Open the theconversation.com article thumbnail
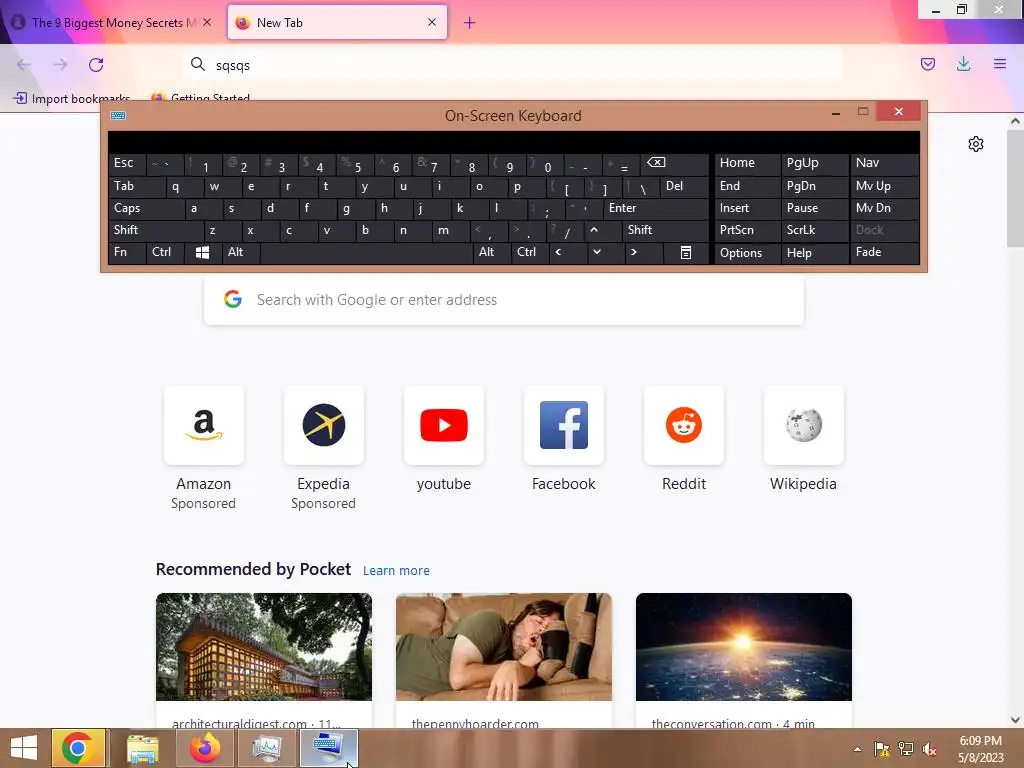The height and width of the screenshot is (768, 1024). 744,647
